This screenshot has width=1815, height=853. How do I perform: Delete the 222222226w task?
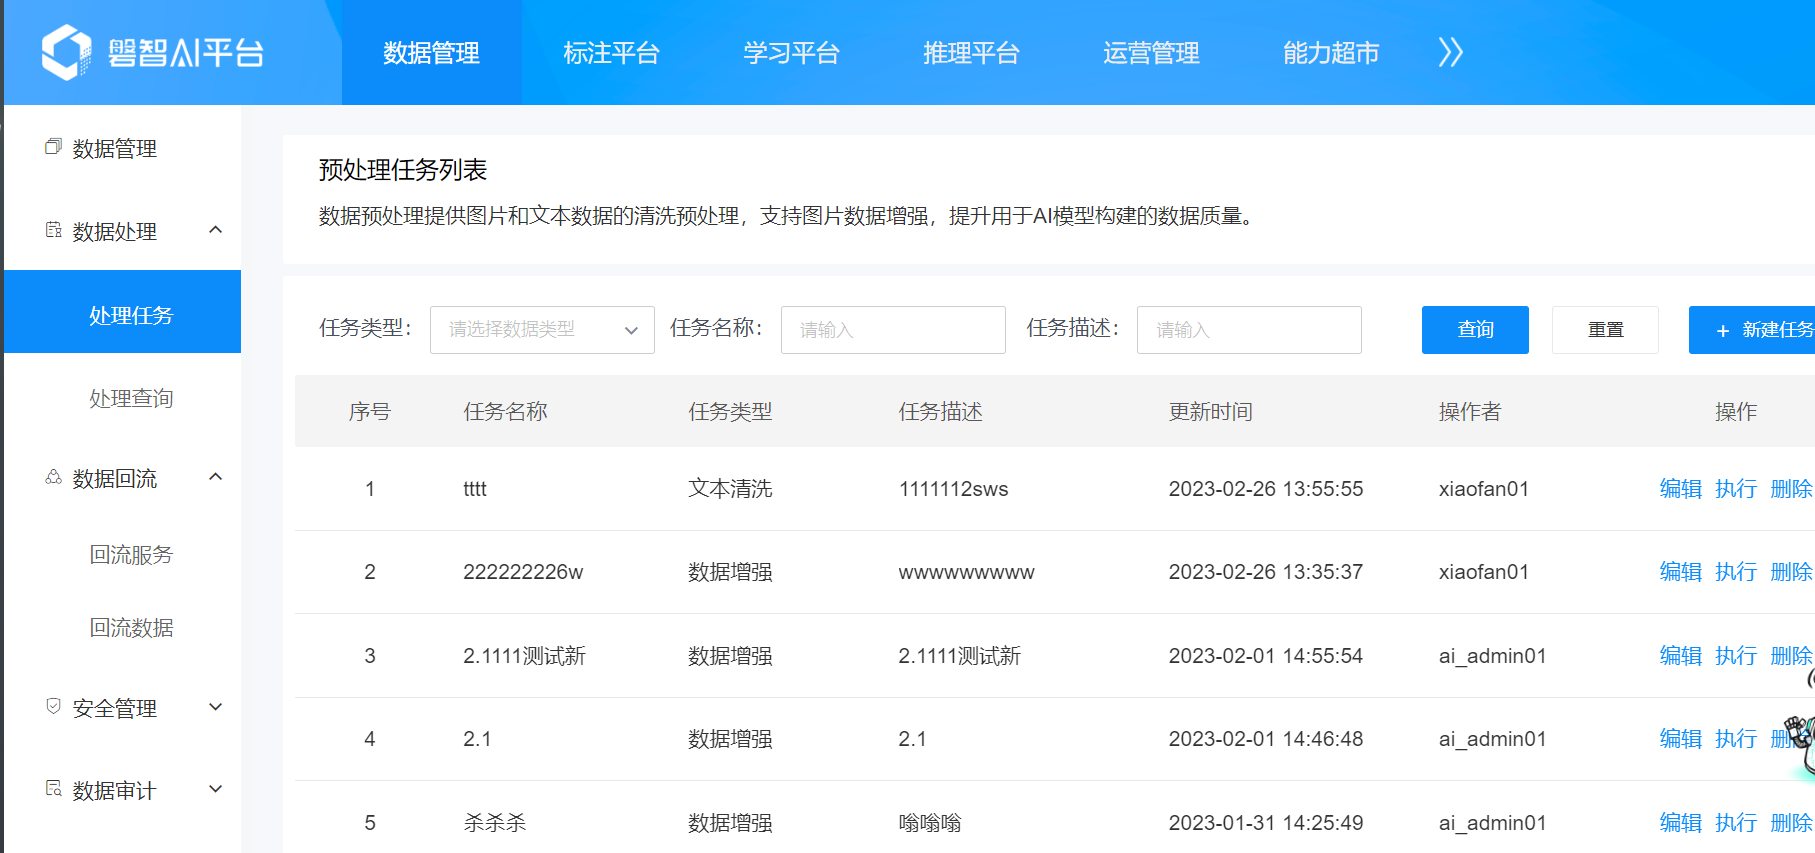coord(1790,571)
